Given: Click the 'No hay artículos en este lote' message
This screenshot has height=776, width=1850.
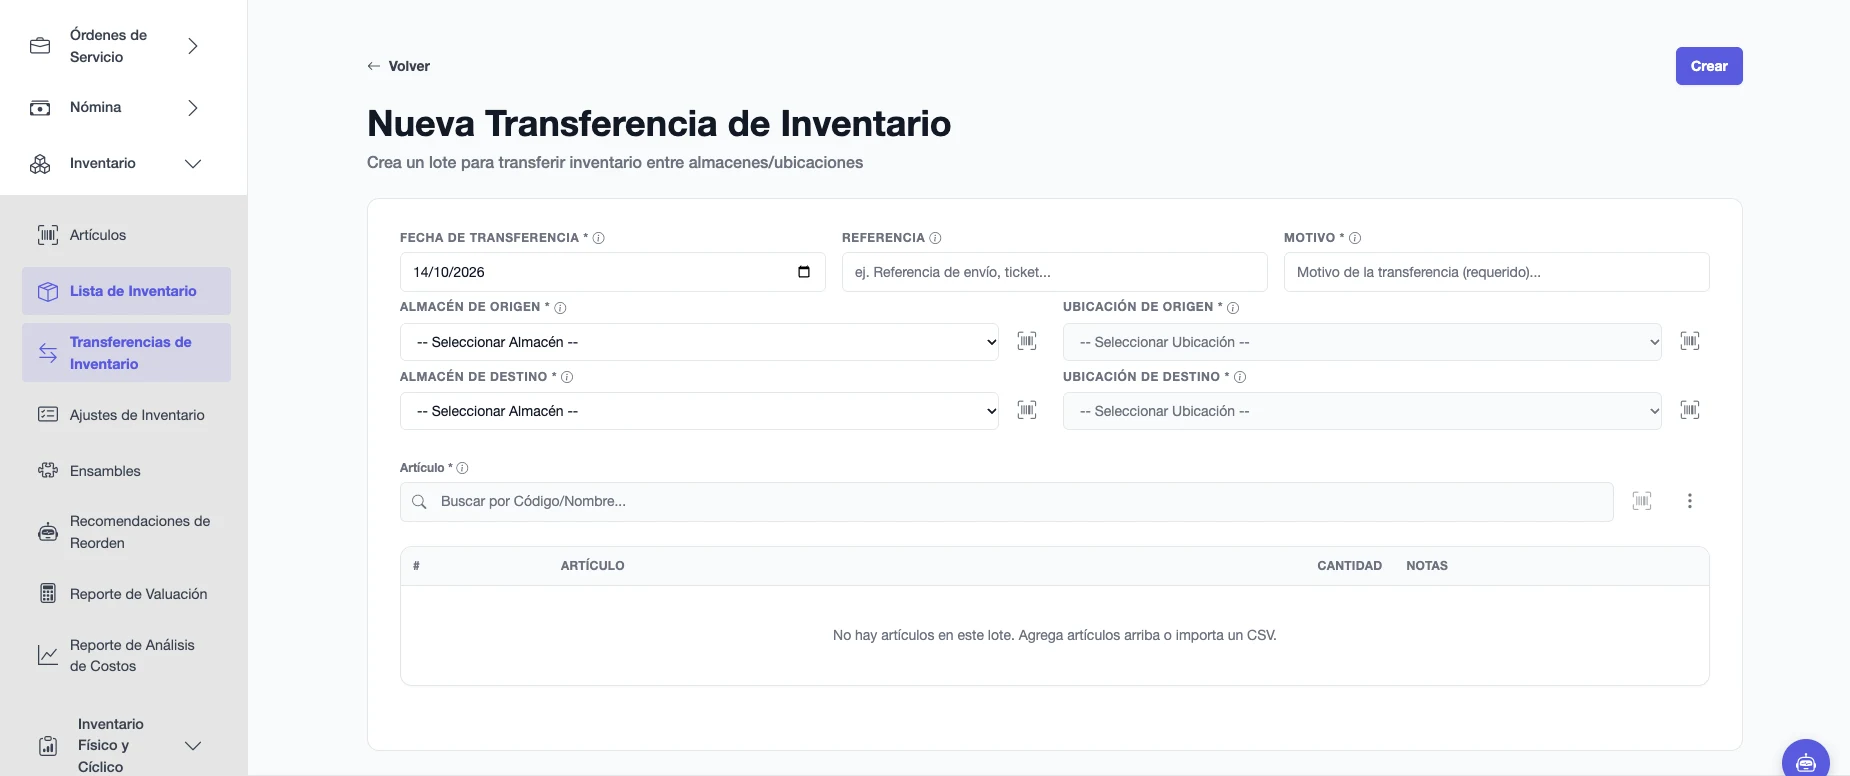Looking at the screenshot, I should pyautogui.click(x=1054, y=635).
